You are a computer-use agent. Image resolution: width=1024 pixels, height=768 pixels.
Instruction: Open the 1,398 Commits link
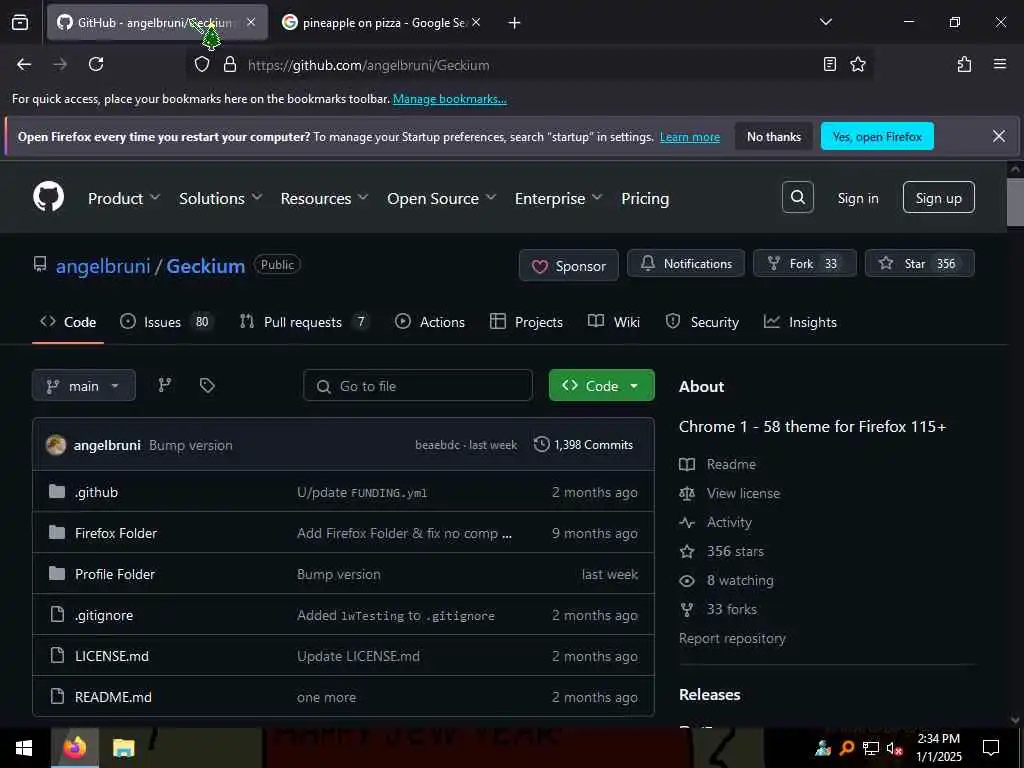click(584, 444)
